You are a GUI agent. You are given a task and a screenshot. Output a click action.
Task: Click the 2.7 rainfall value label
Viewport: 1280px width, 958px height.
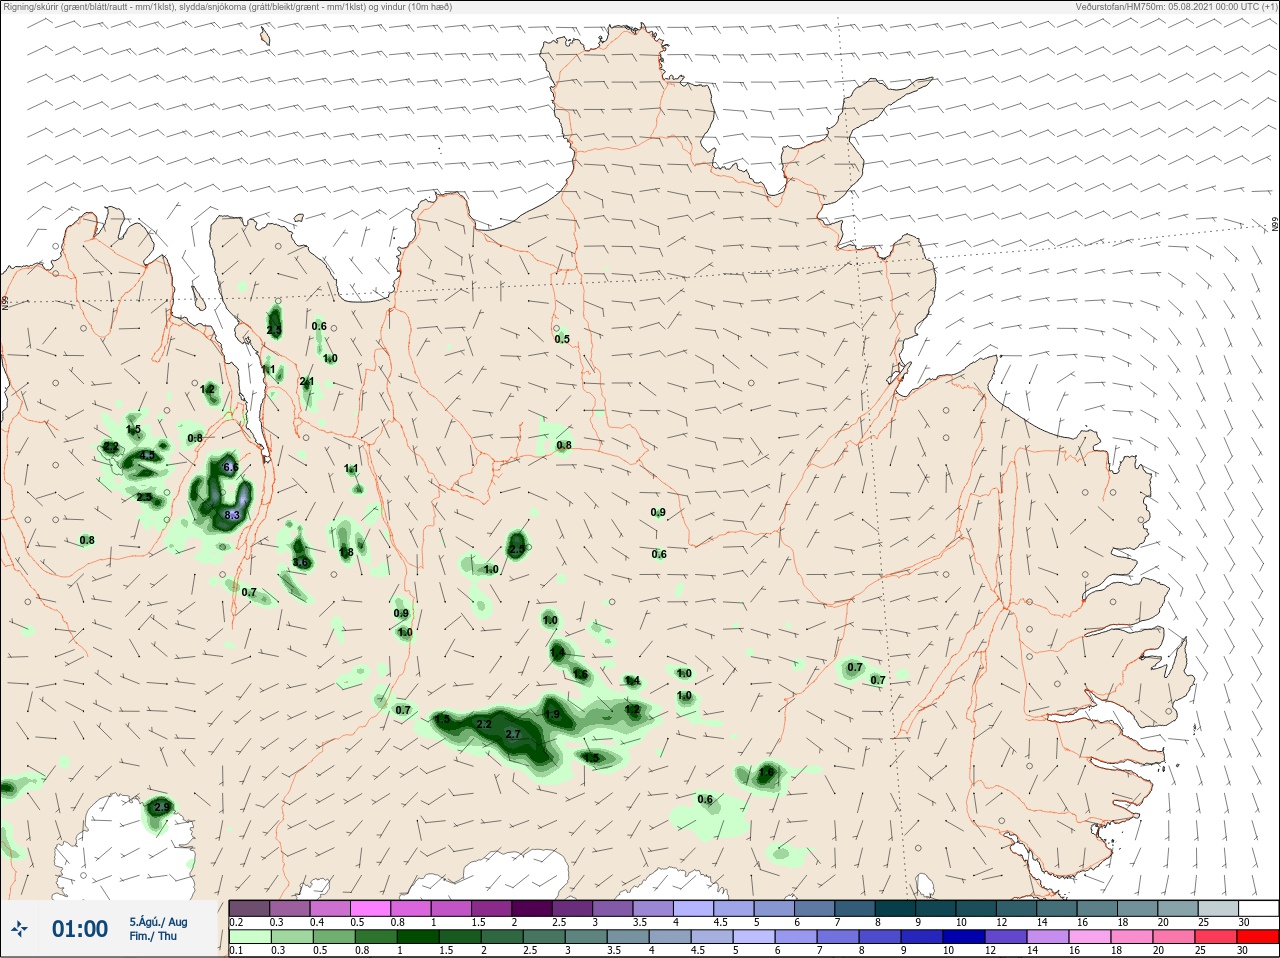coord(514,734)
